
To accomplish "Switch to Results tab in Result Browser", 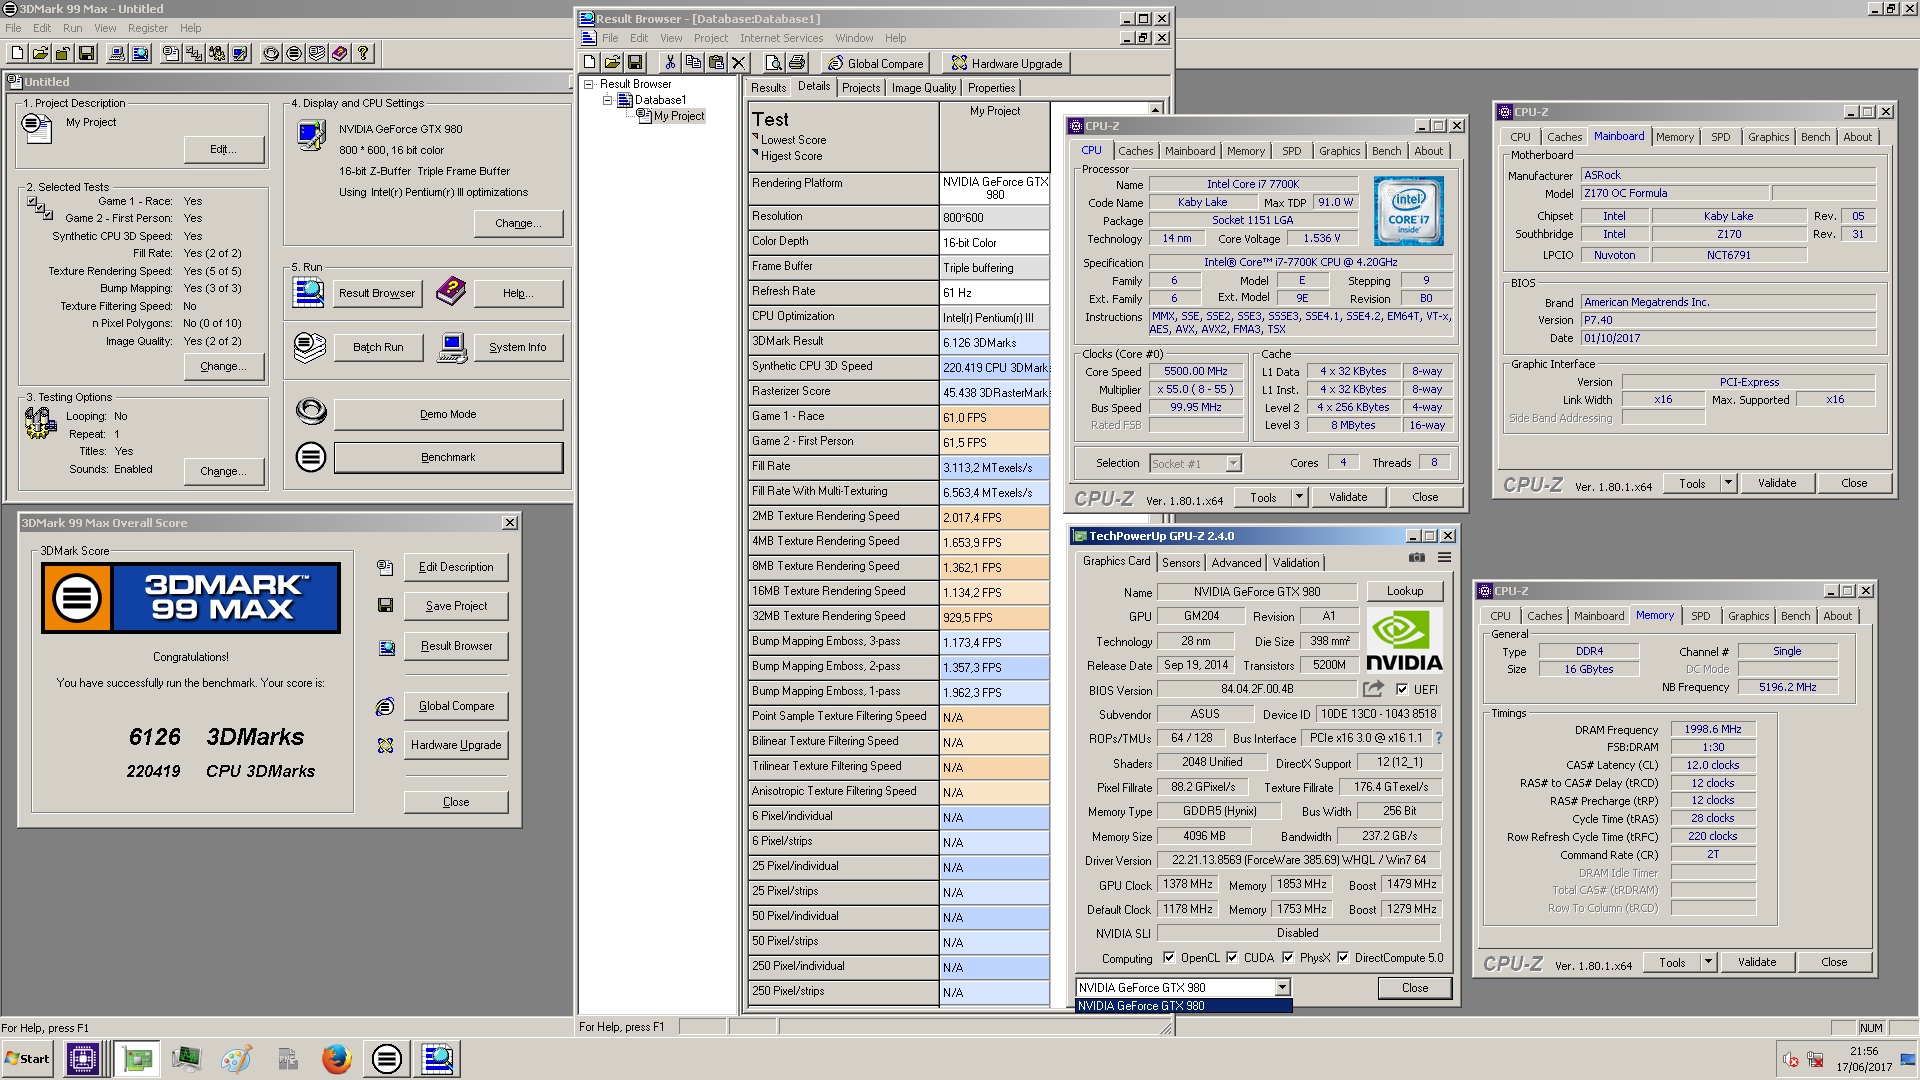I will [x=768, y=88].
